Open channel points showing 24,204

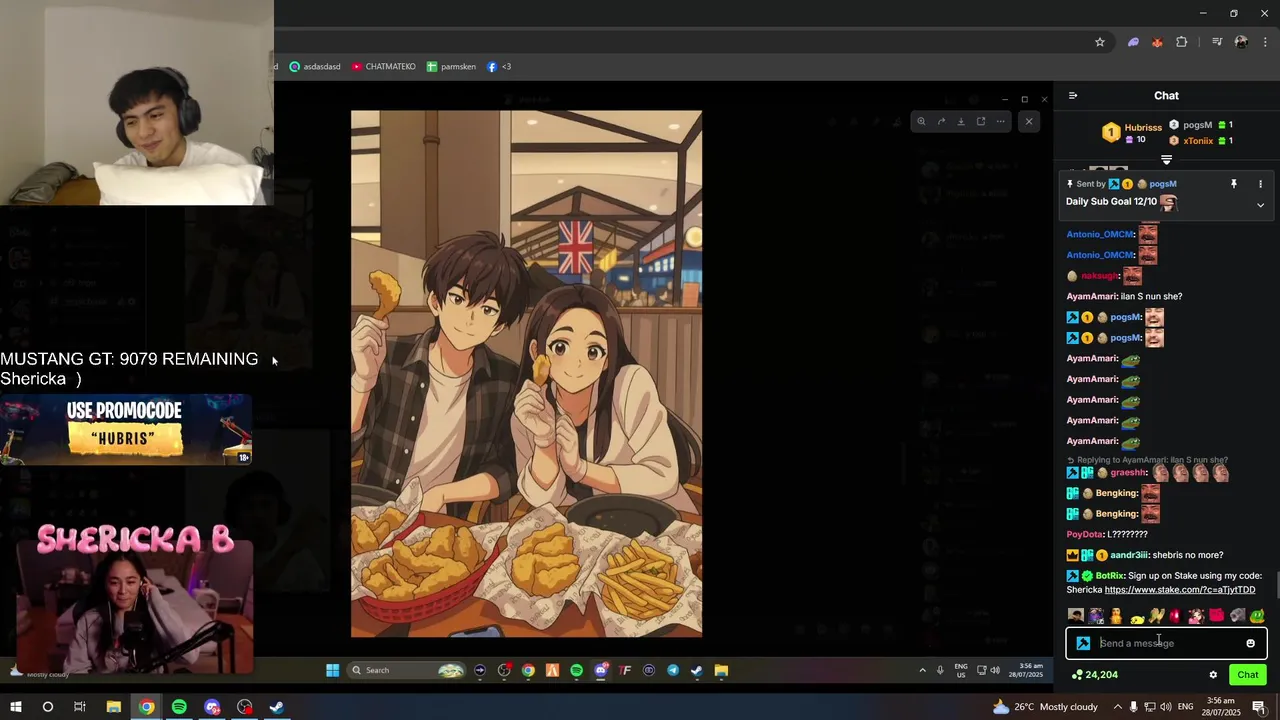[1094, 675]
